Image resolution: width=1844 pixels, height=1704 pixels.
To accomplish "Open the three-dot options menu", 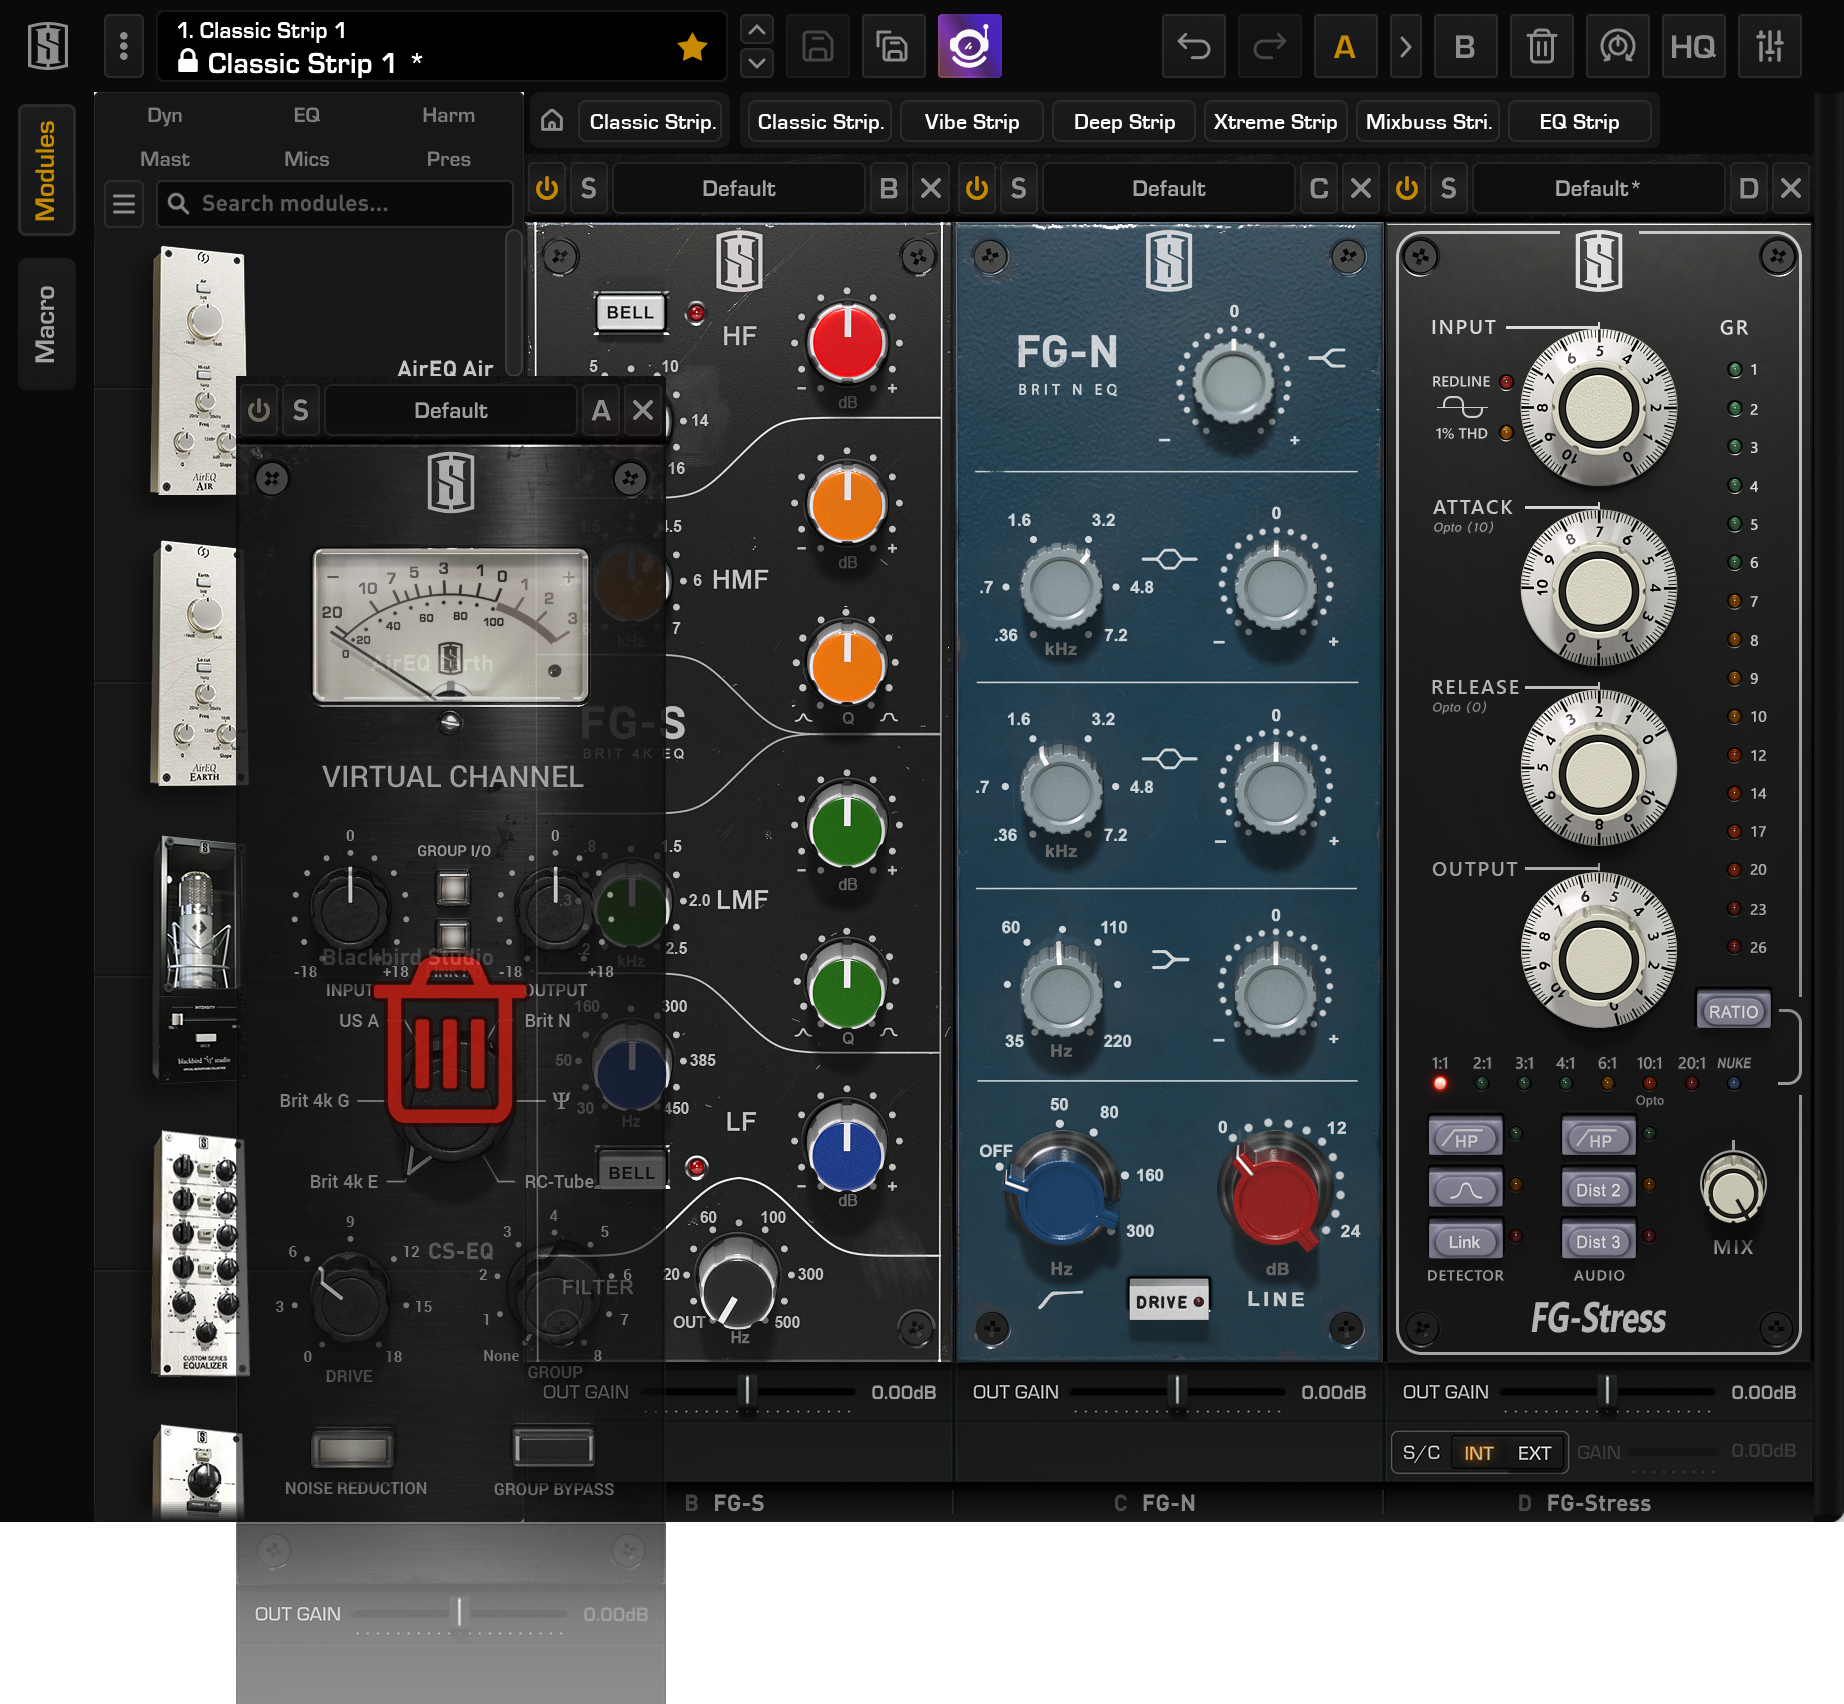I will (x=124, y=46).
